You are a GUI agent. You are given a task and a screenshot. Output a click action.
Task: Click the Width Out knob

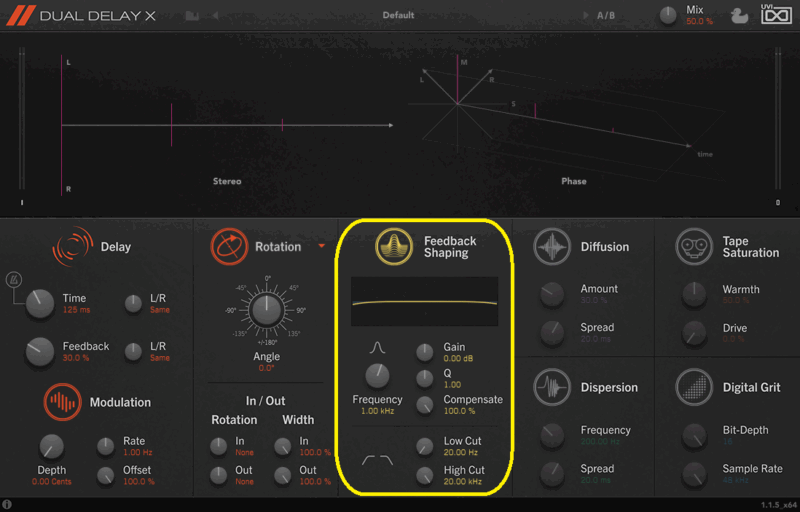pos(282,475)
